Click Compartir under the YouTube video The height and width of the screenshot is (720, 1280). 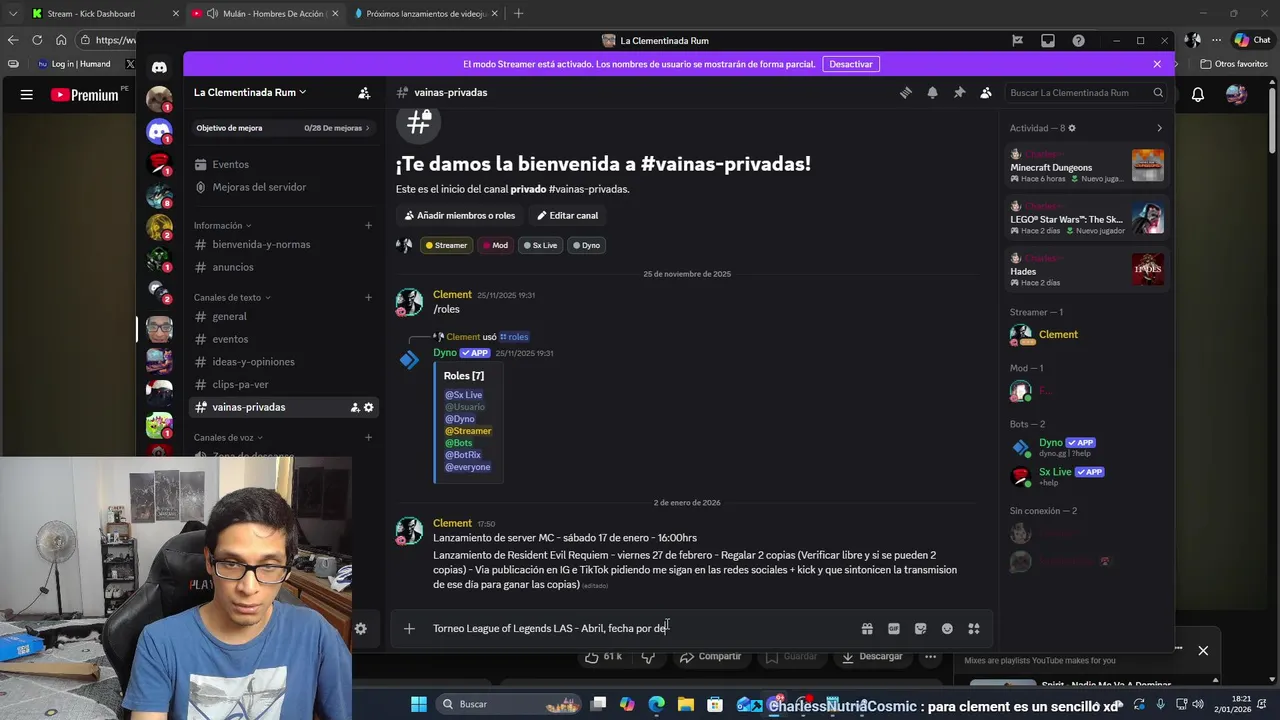[710, 656]
